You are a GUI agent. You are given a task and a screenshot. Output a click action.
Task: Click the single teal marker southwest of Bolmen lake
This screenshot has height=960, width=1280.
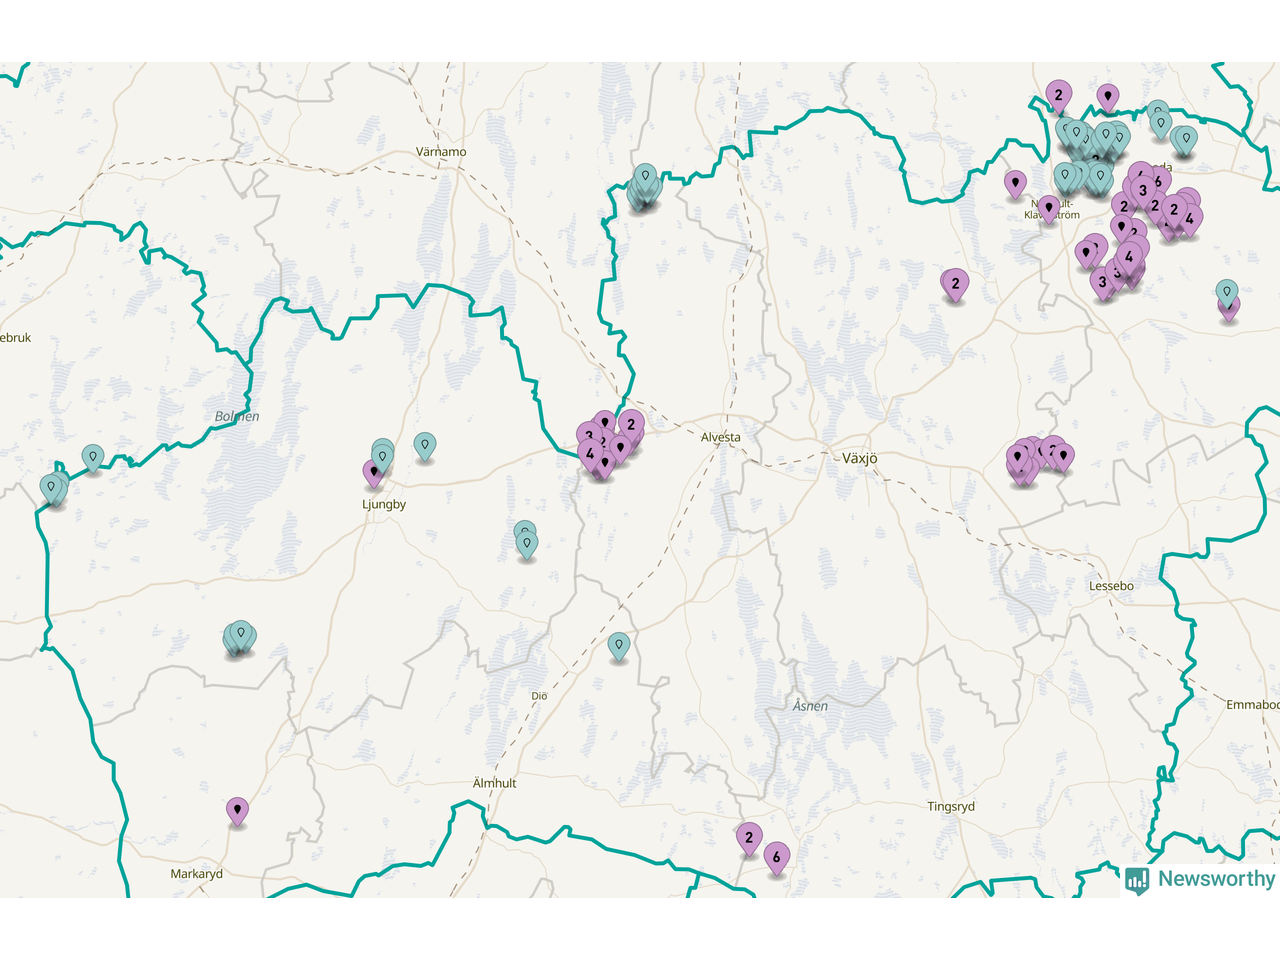tap(93, 458)
